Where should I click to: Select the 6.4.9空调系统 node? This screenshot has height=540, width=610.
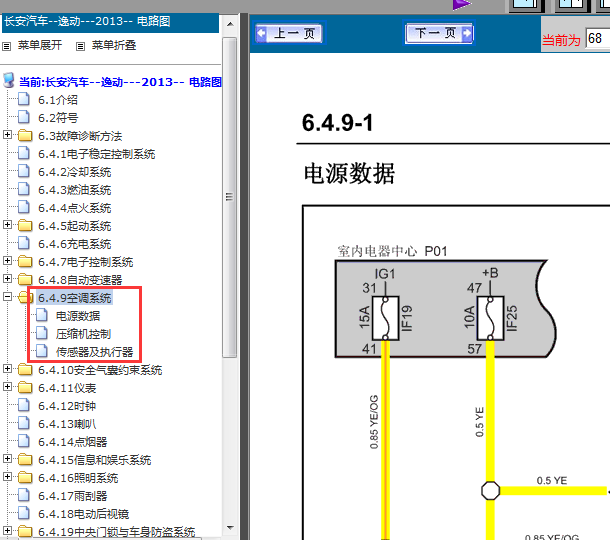(x=75, y=298)
